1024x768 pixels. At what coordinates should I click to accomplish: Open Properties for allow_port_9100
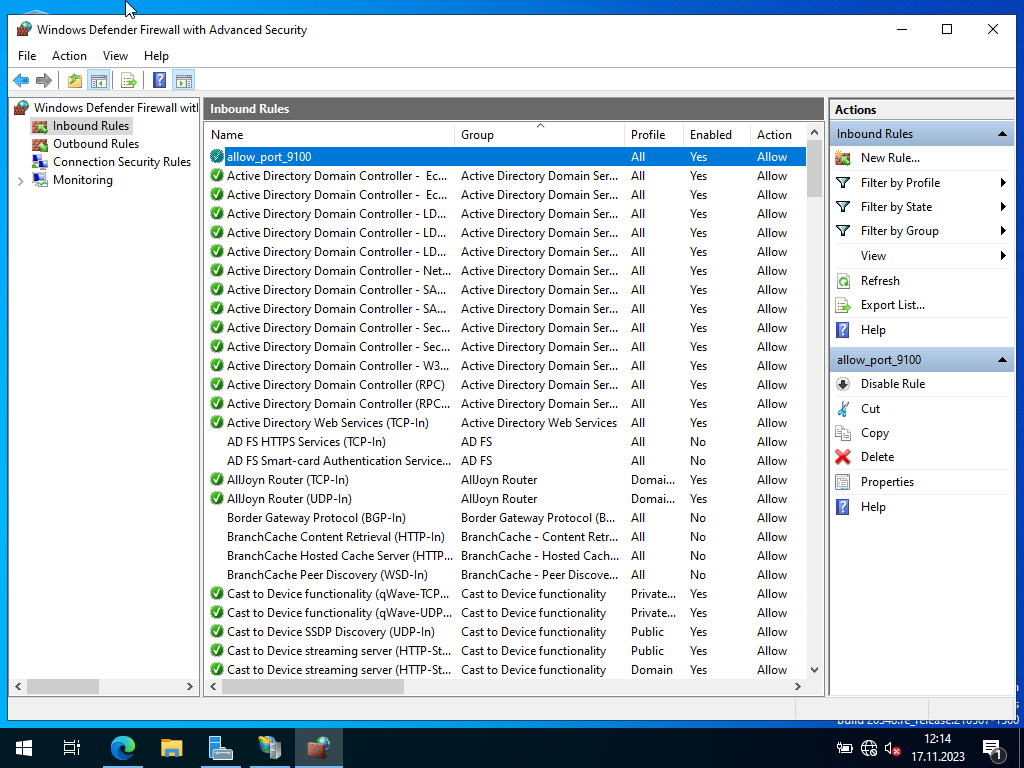(x=887, y=482)
